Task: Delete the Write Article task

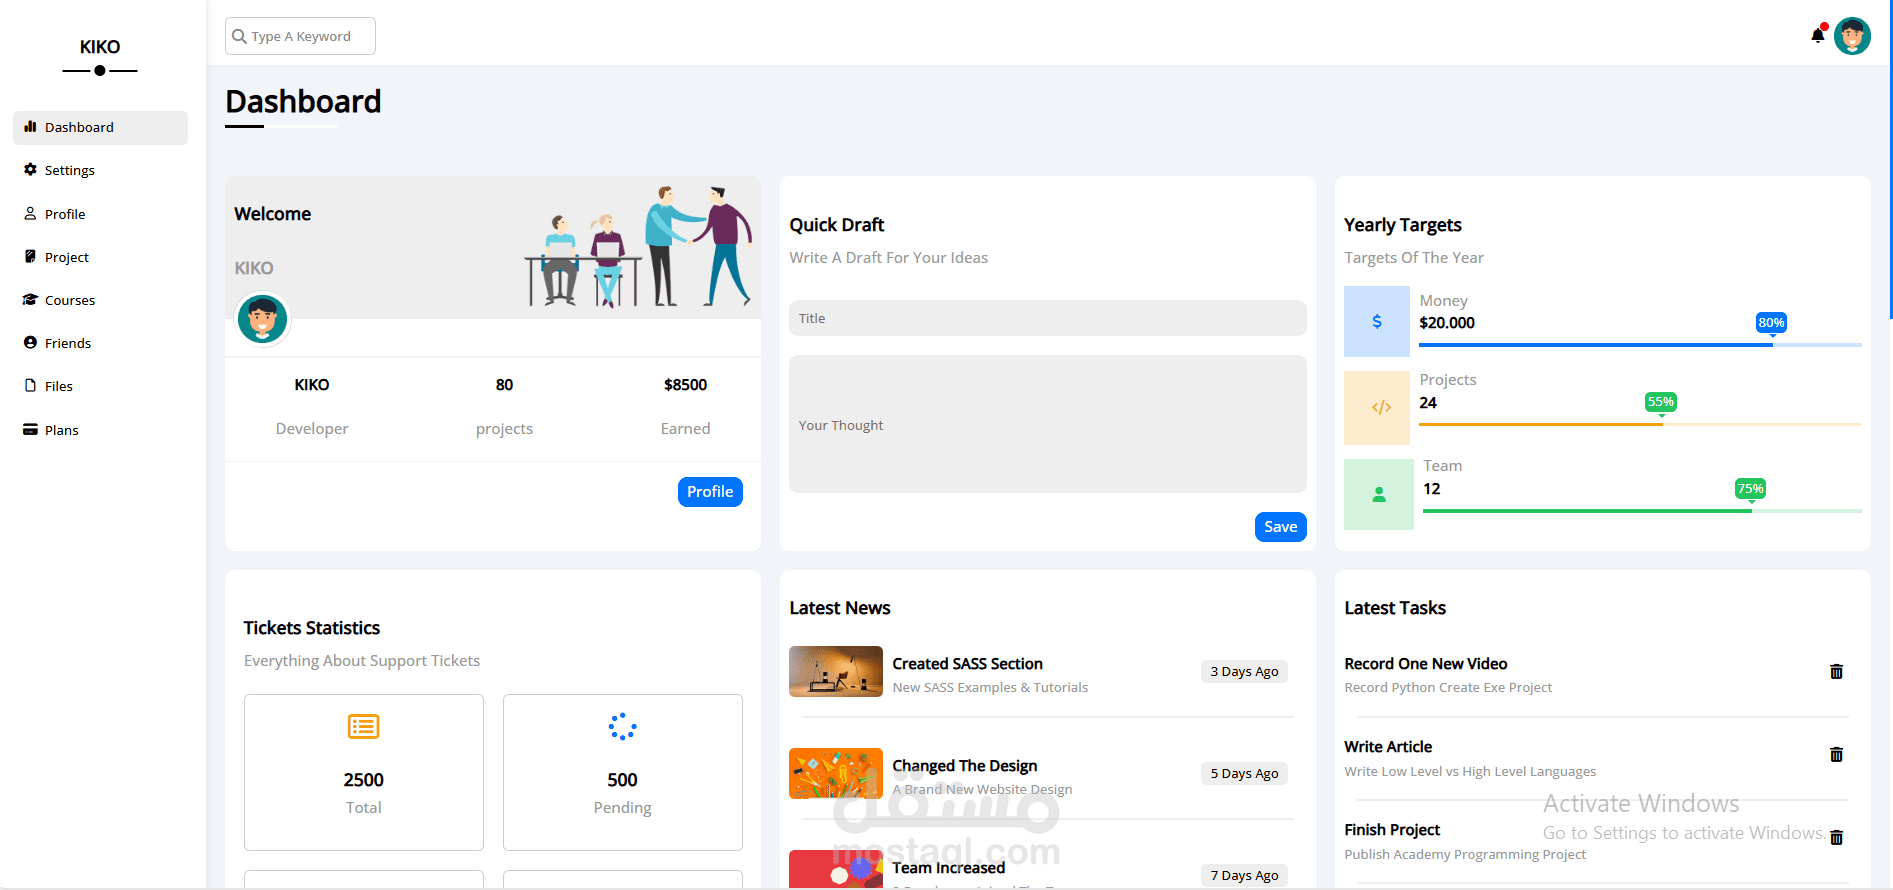Action: [1836, 754]
